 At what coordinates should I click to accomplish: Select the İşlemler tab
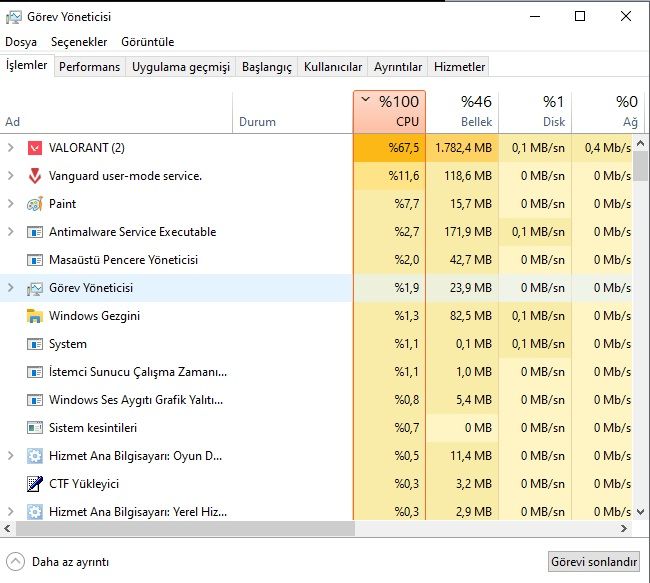pyautogui.click(x=27, y=65)
